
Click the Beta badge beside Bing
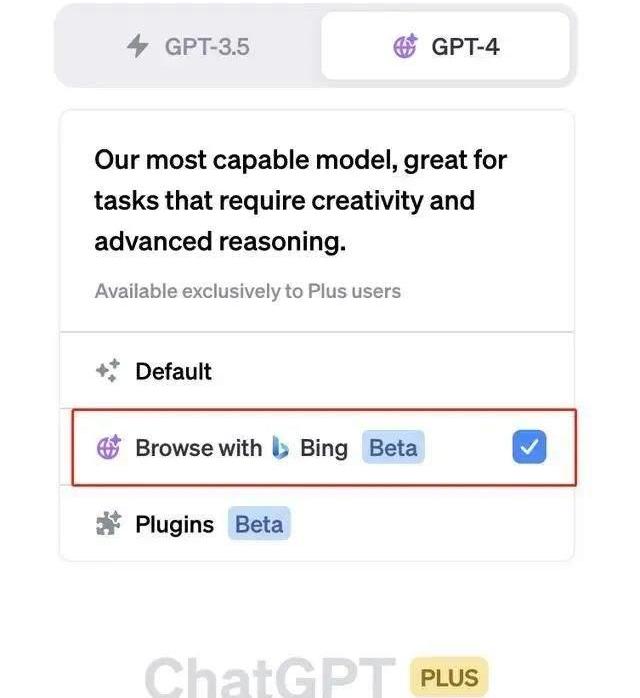coord(393,447)
